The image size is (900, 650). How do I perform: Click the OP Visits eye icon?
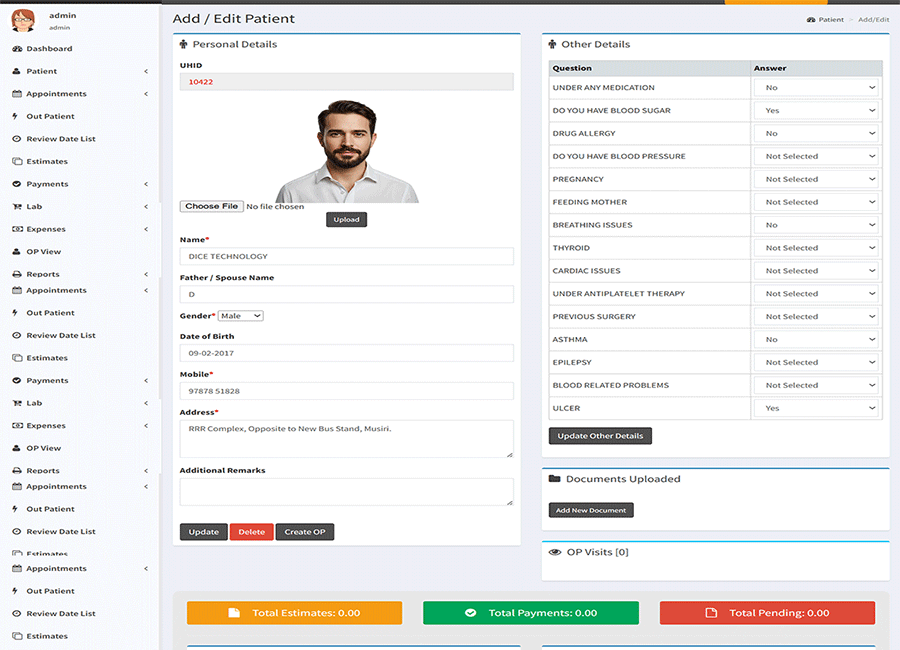click(x=556, y=552)
